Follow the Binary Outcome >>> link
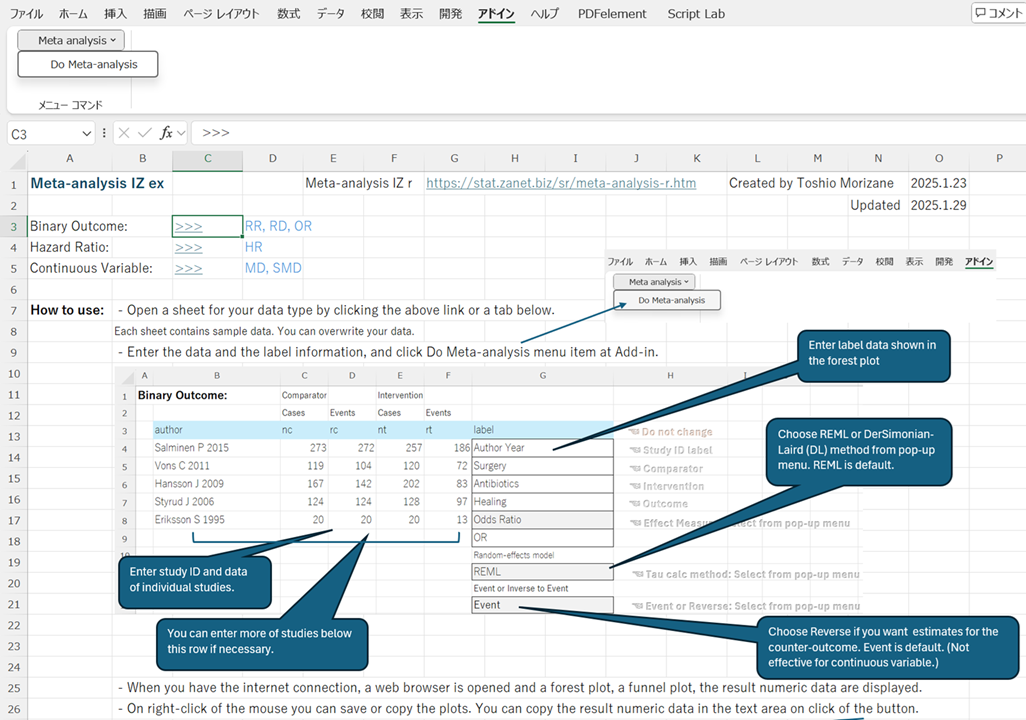The image size is (1026, 720). (x=188, y=226)
